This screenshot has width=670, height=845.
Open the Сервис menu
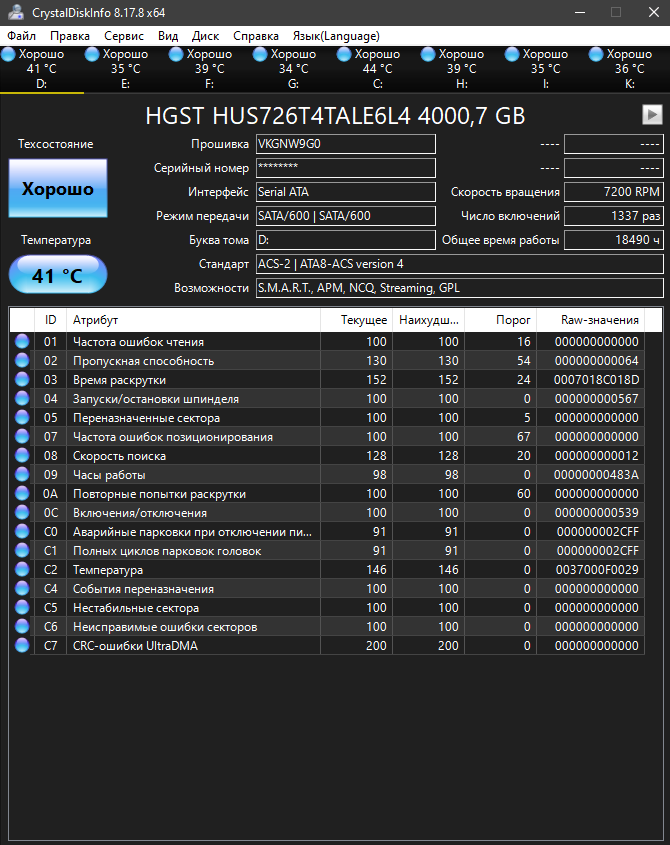coord(124,36)
